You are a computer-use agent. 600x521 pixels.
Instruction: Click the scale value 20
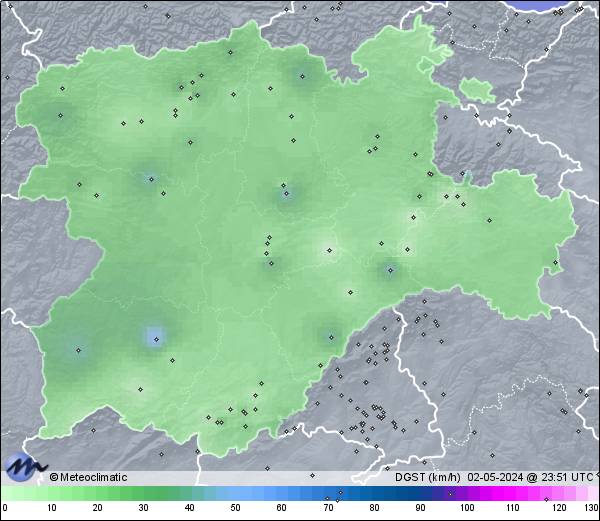click(x=98, y=508)
